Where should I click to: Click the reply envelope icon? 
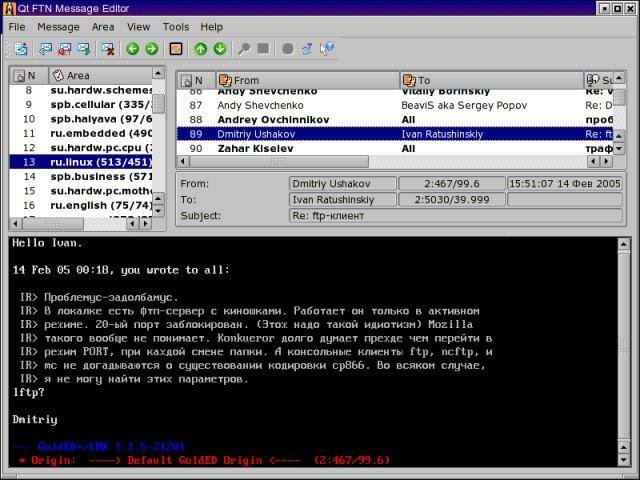pyautogui.click(x=45, y=49)
